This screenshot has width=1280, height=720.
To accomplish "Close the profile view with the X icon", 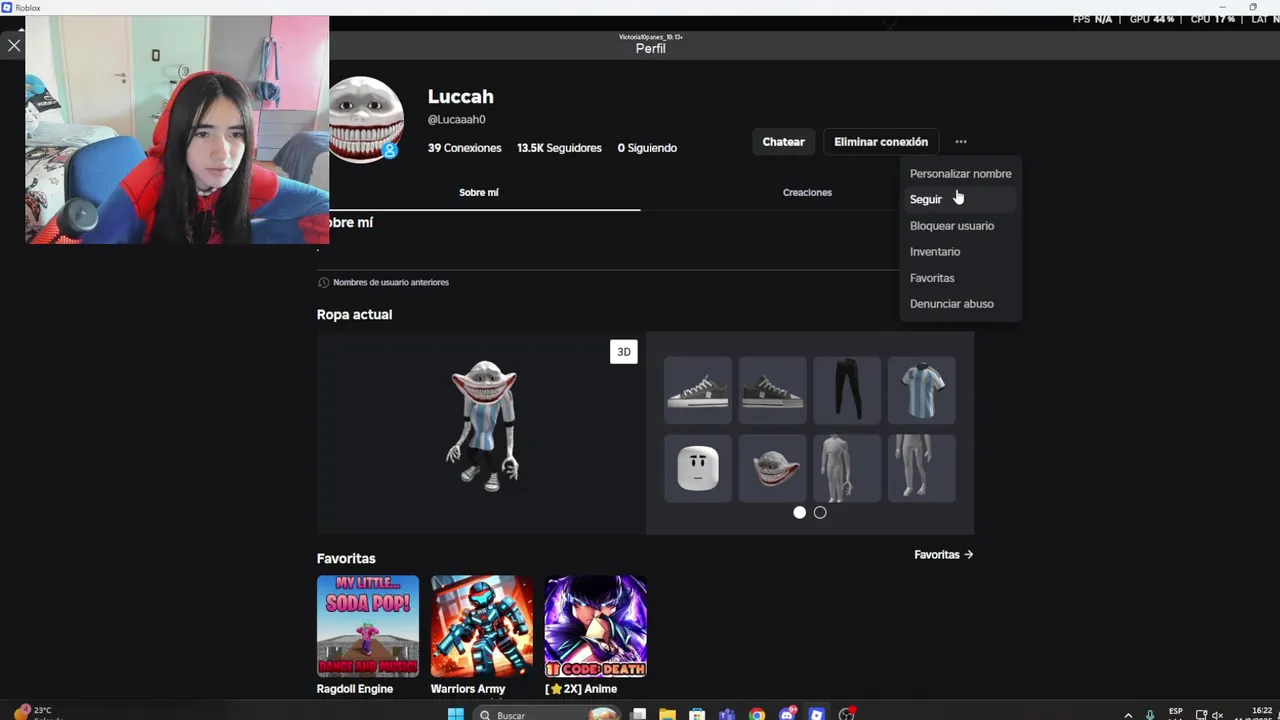I will pyautogui.click(x=14, y=45).
